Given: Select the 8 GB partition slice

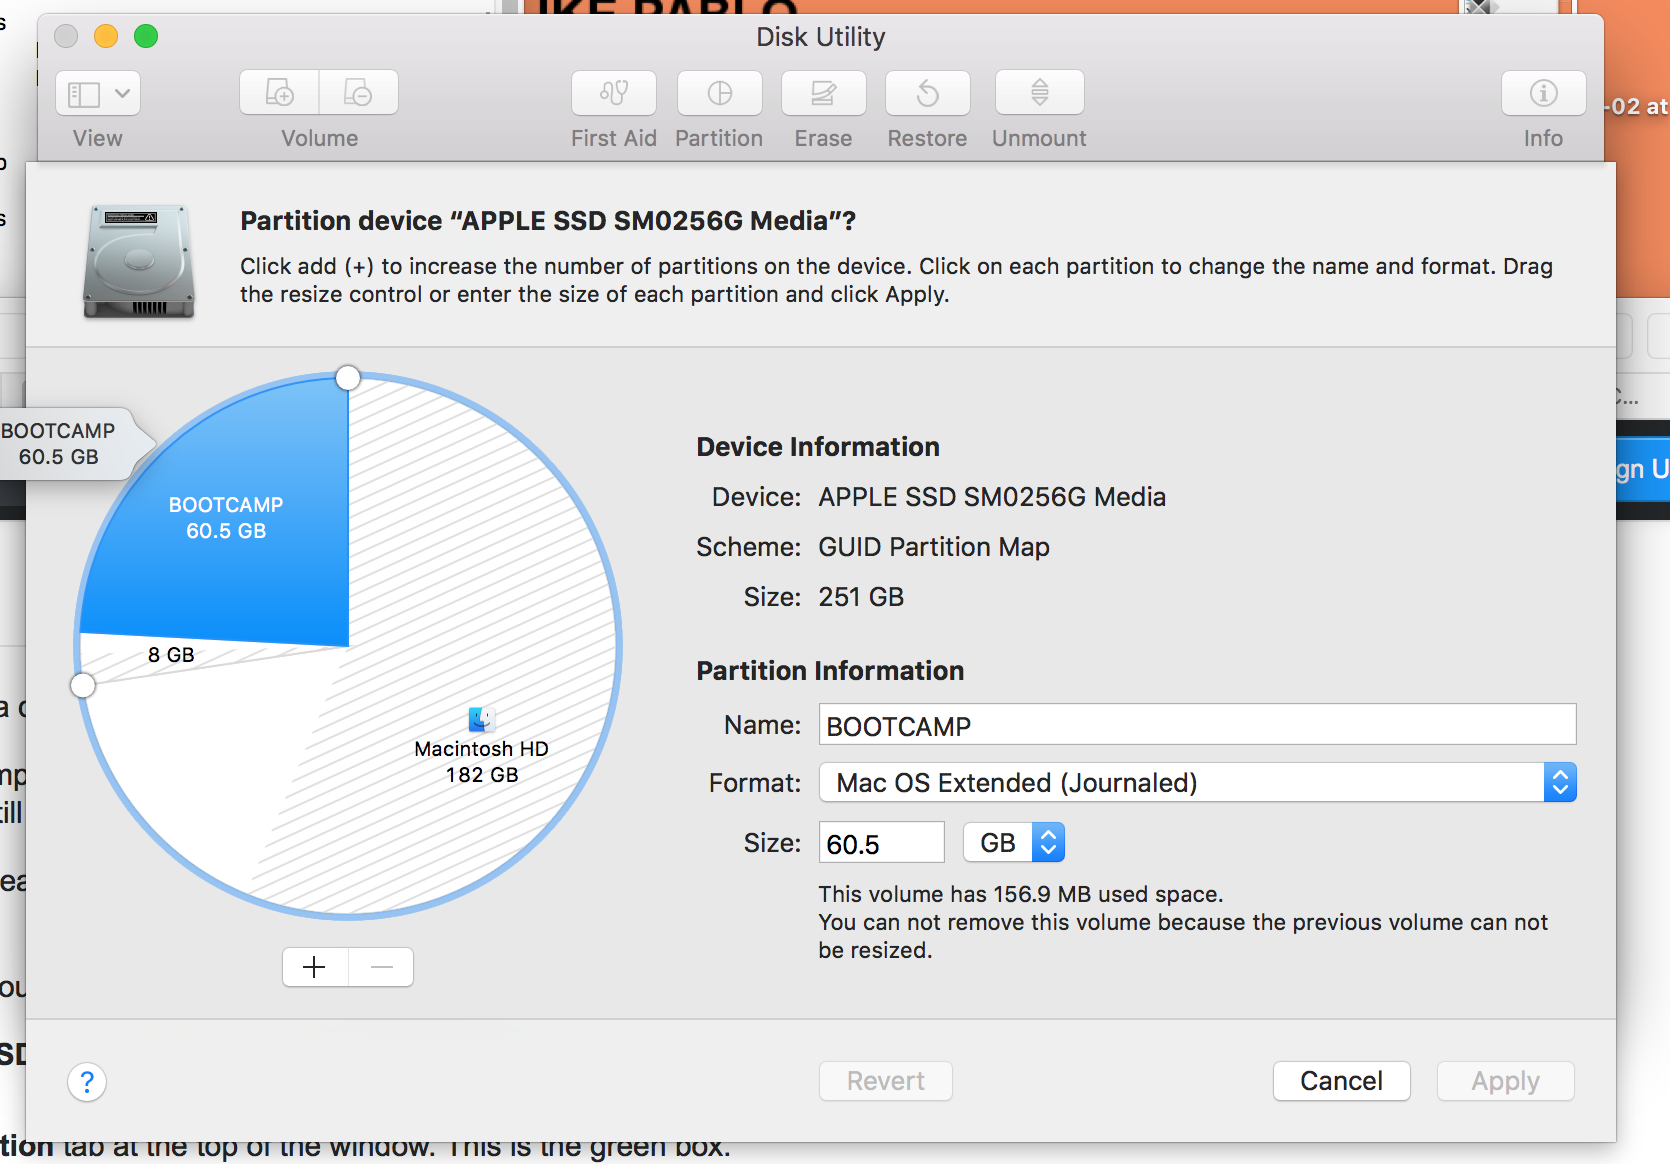Looking at the screenshot, I should (x=170, y=656).
